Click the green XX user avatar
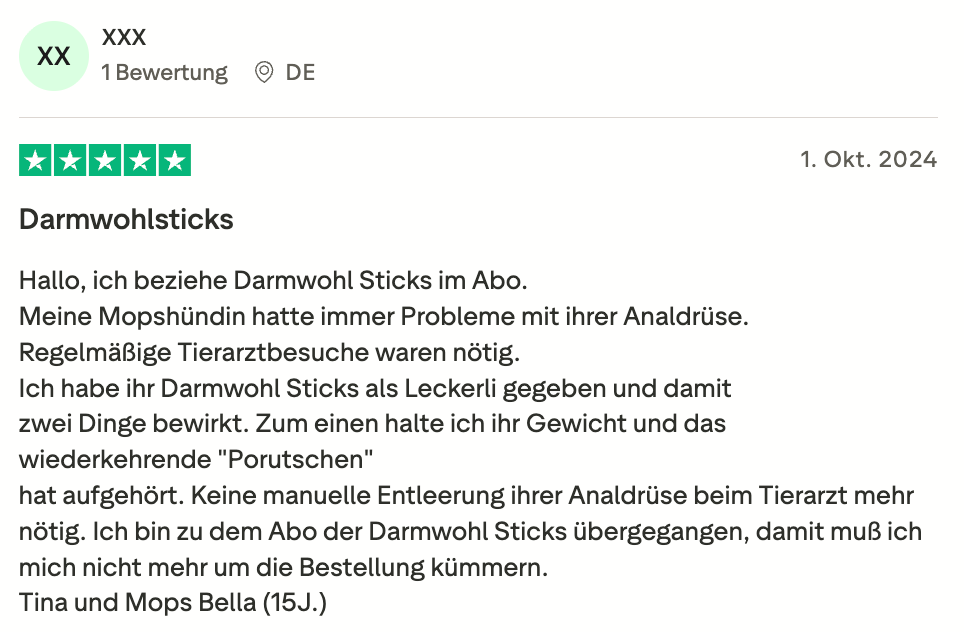964x632 pixels. click(x=54, y=56)
